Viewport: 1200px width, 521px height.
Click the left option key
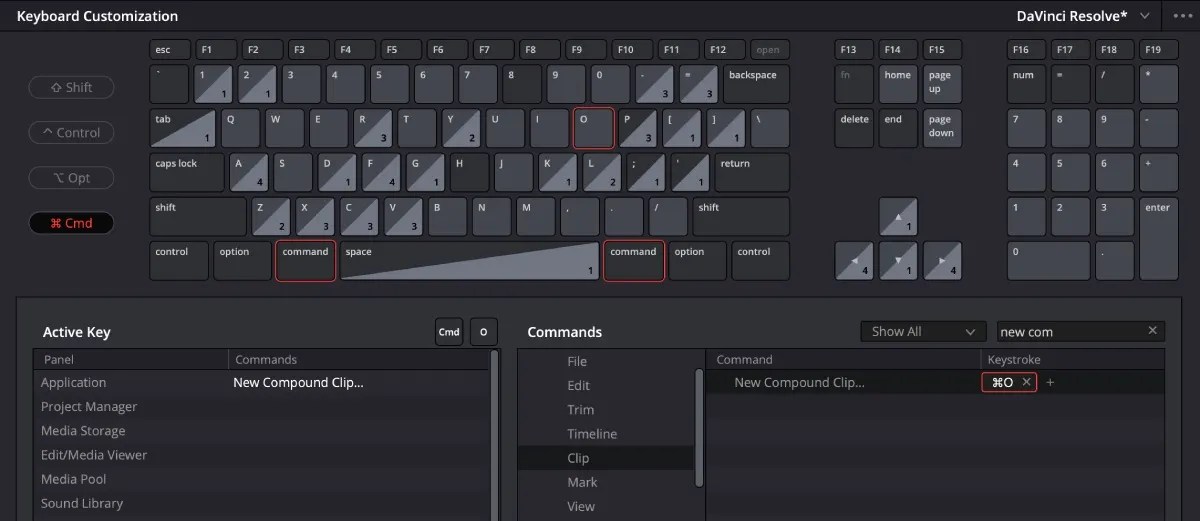(241, 260)
